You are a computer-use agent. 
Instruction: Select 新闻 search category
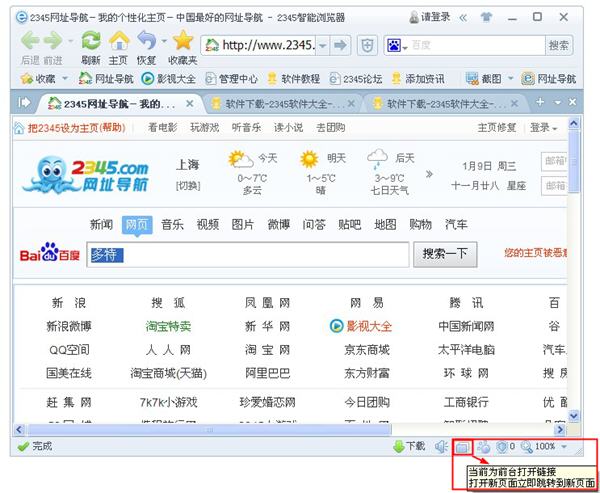(101, 224)
